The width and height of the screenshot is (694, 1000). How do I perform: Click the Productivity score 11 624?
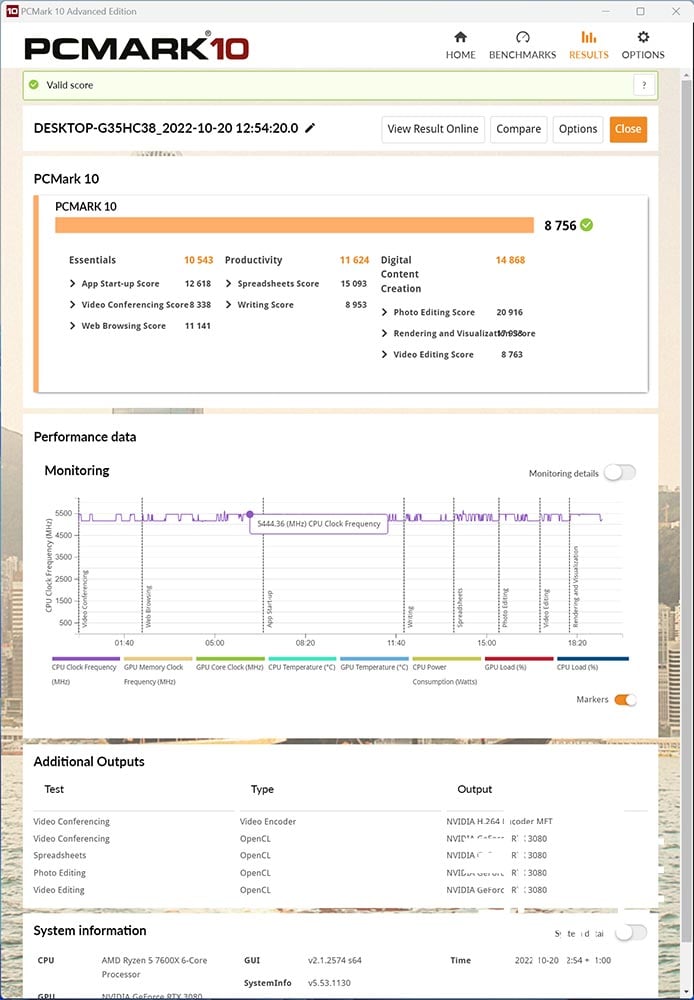(354, 260)
